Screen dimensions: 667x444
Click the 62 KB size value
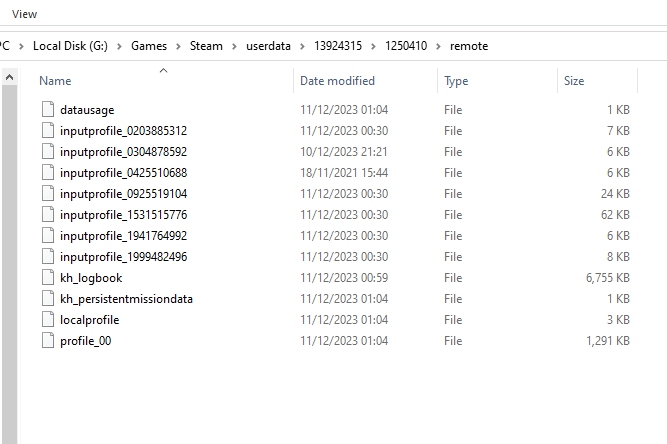(615, 215)
